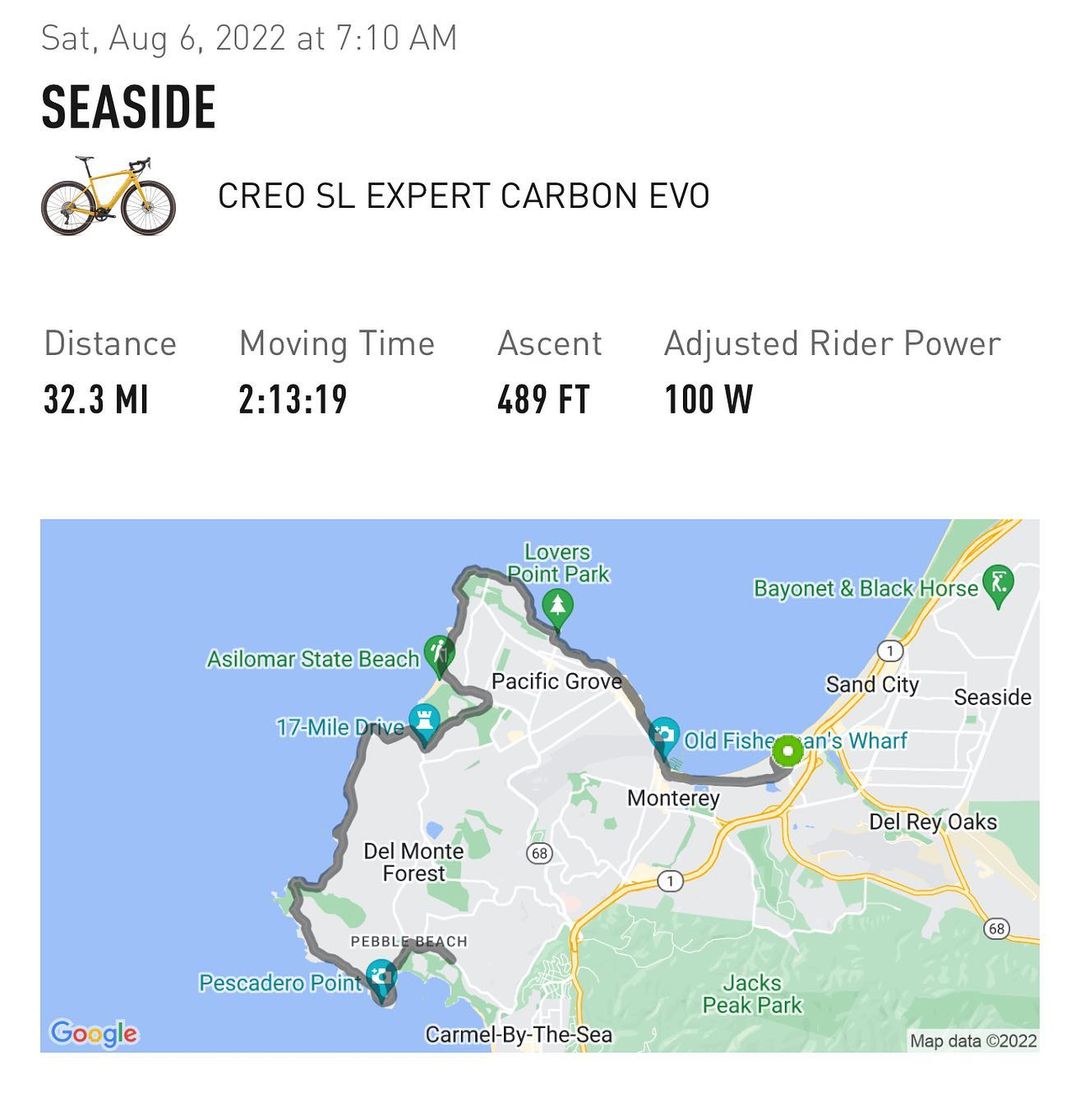Select the Del Monte Forest label

413,862
